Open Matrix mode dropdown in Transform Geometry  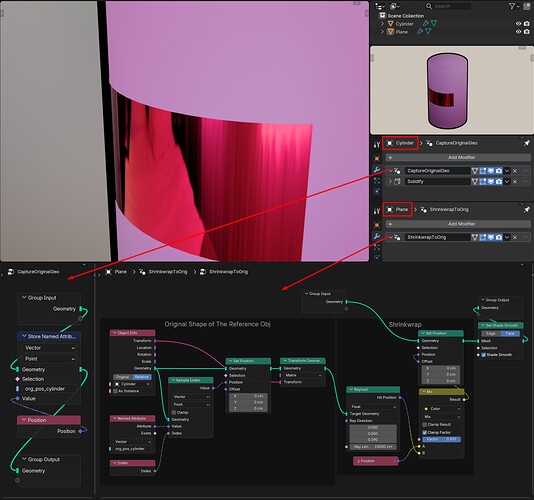pos(303,375)
